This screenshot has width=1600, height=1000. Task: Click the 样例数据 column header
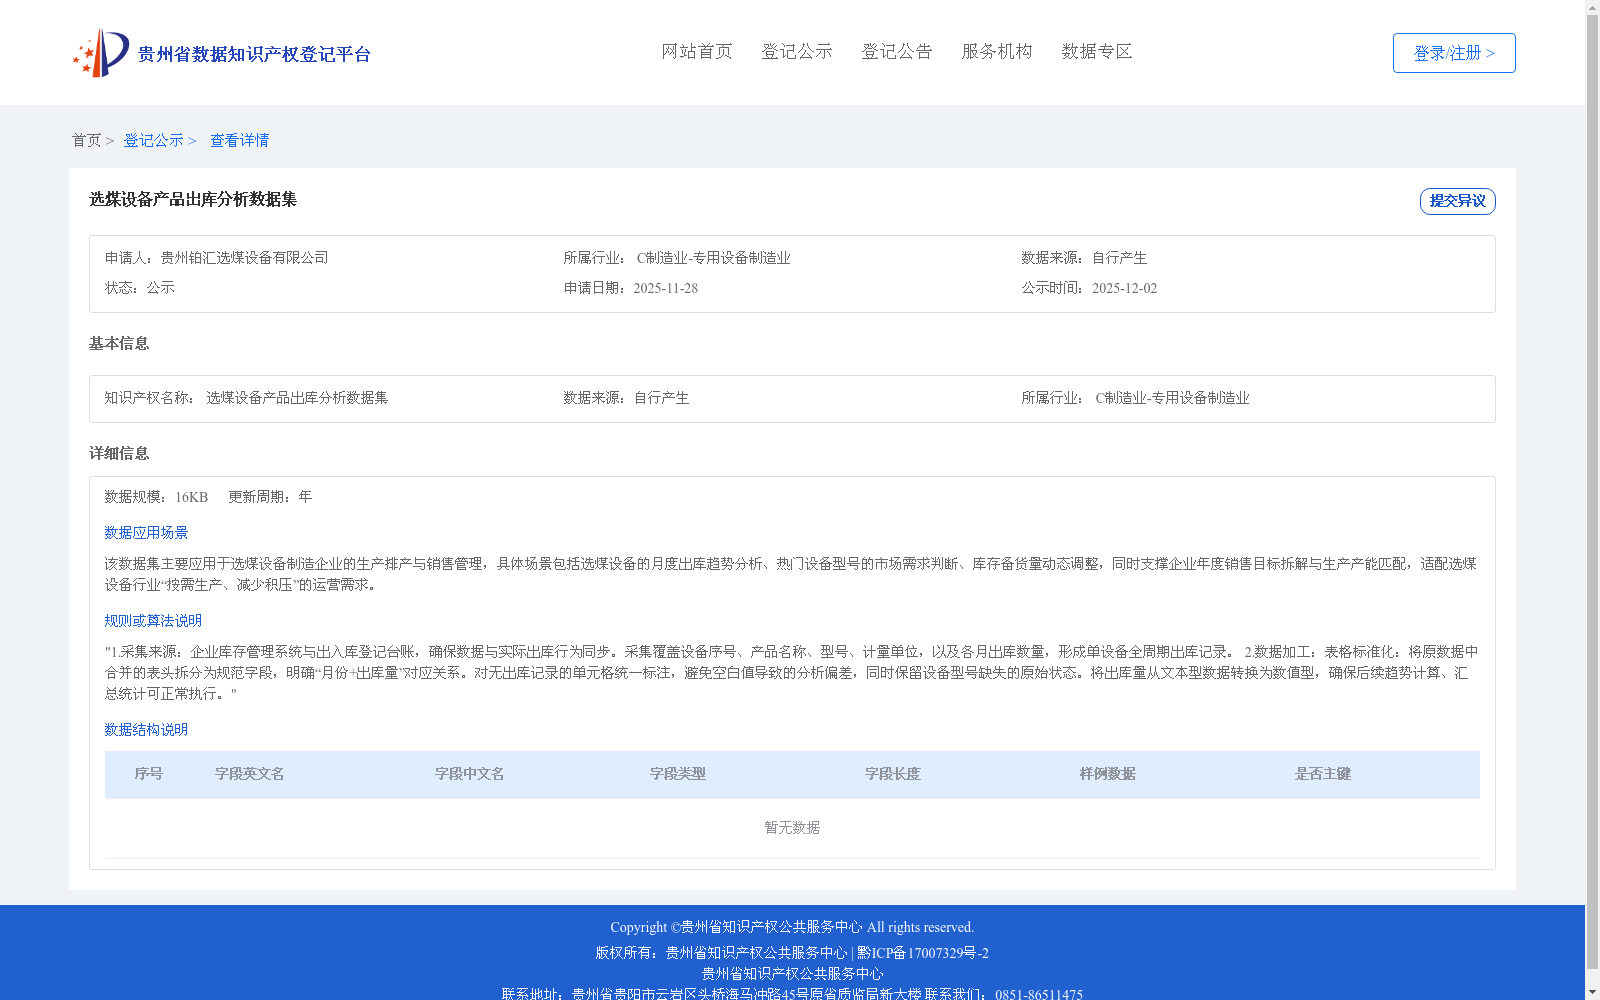coord(1108,774)
